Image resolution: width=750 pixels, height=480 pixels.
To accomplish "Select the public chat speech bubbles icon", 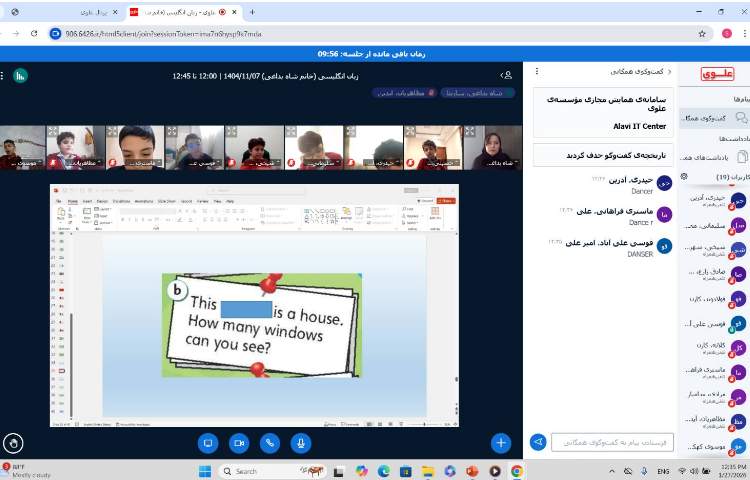I will (741, 118).
